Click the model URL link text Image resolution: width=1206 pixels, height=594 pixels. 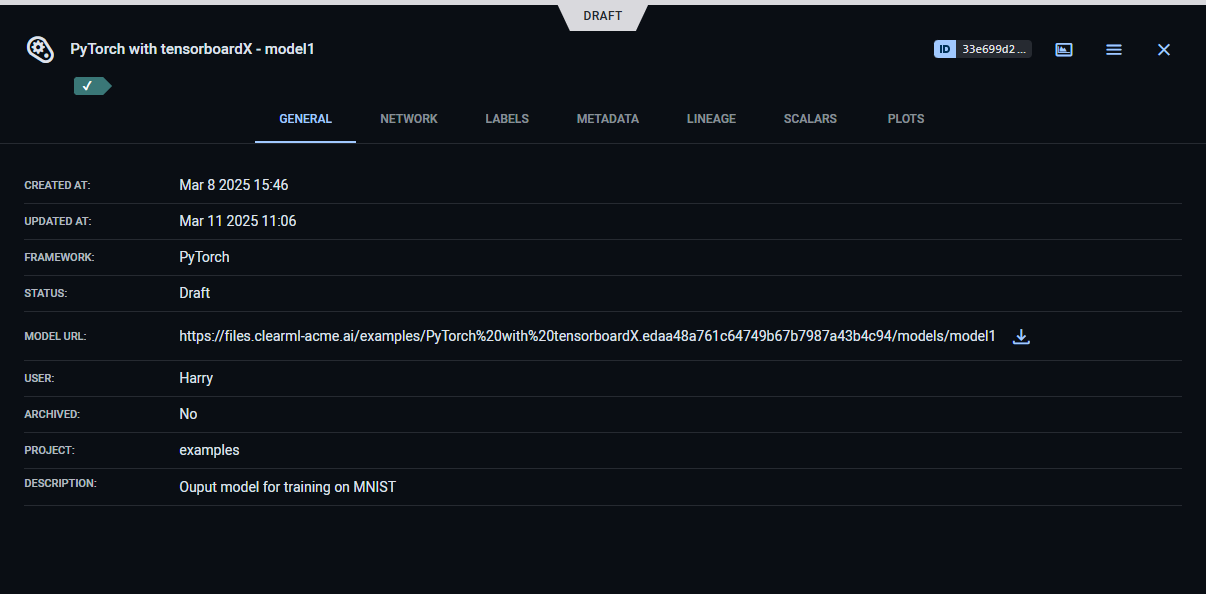587,337
